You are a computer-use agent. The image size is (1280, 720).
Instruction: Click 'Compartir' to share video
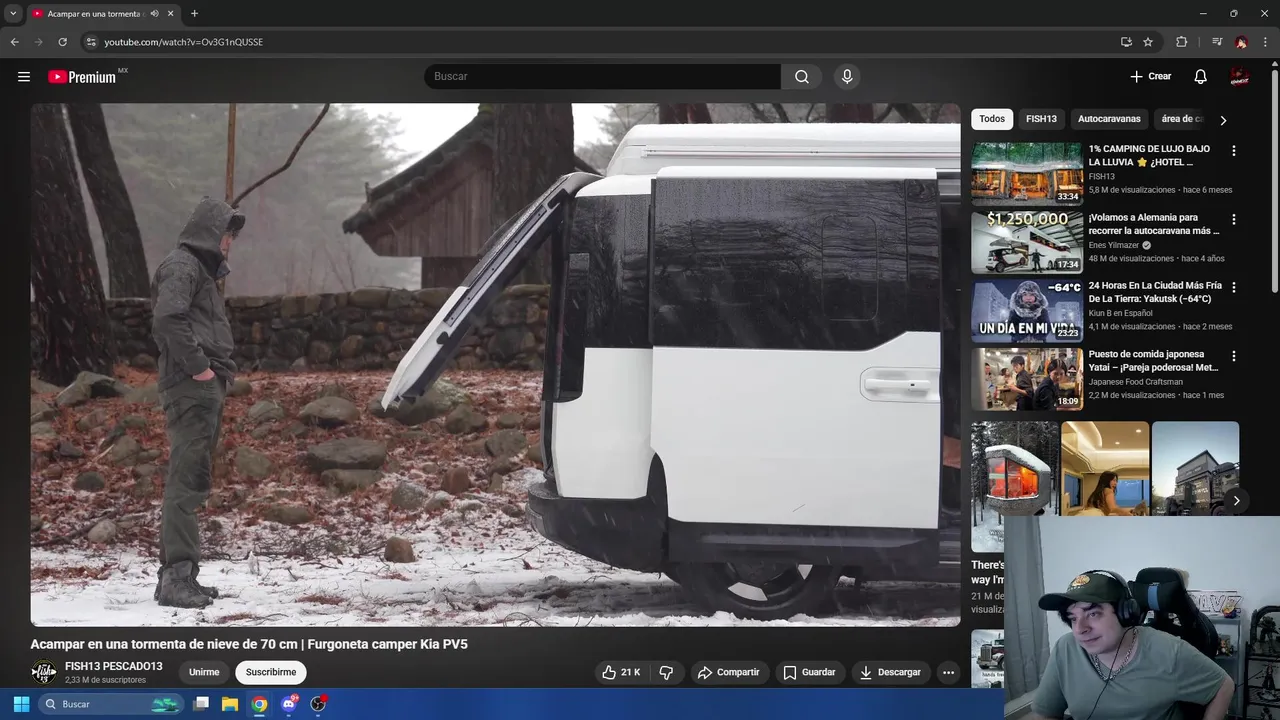coord(729,672)
